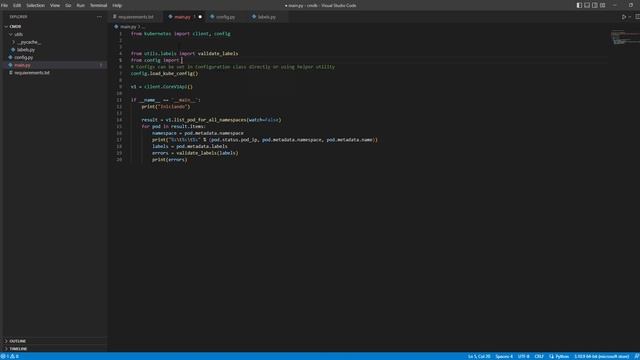
Task: Toggle secondary sidebar layout icon
Action: [595, 5]
